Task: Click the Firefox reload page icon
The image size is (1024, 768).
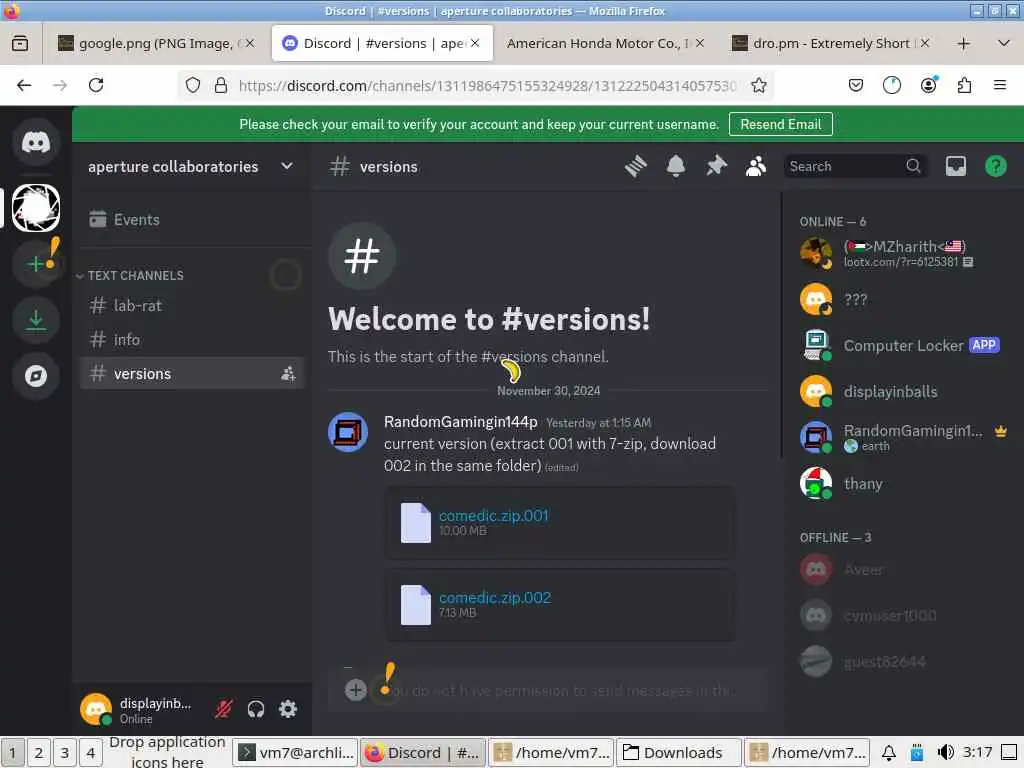Action: tap(96, 85)
